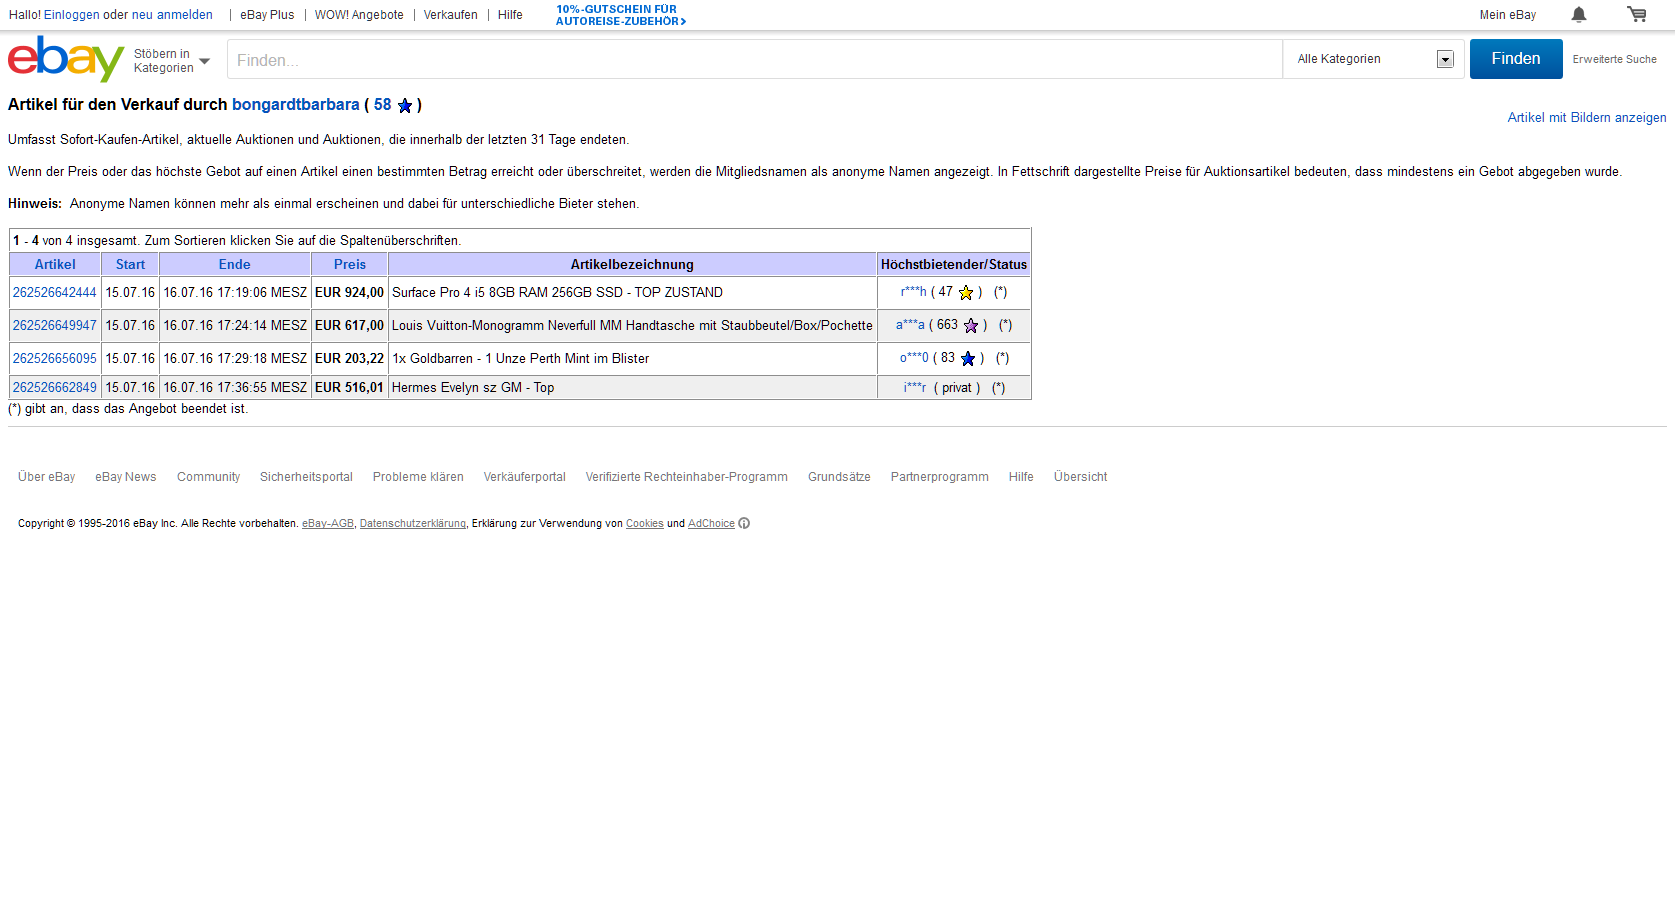
Task: Click bidder name a***a
Action: point(910,325)
